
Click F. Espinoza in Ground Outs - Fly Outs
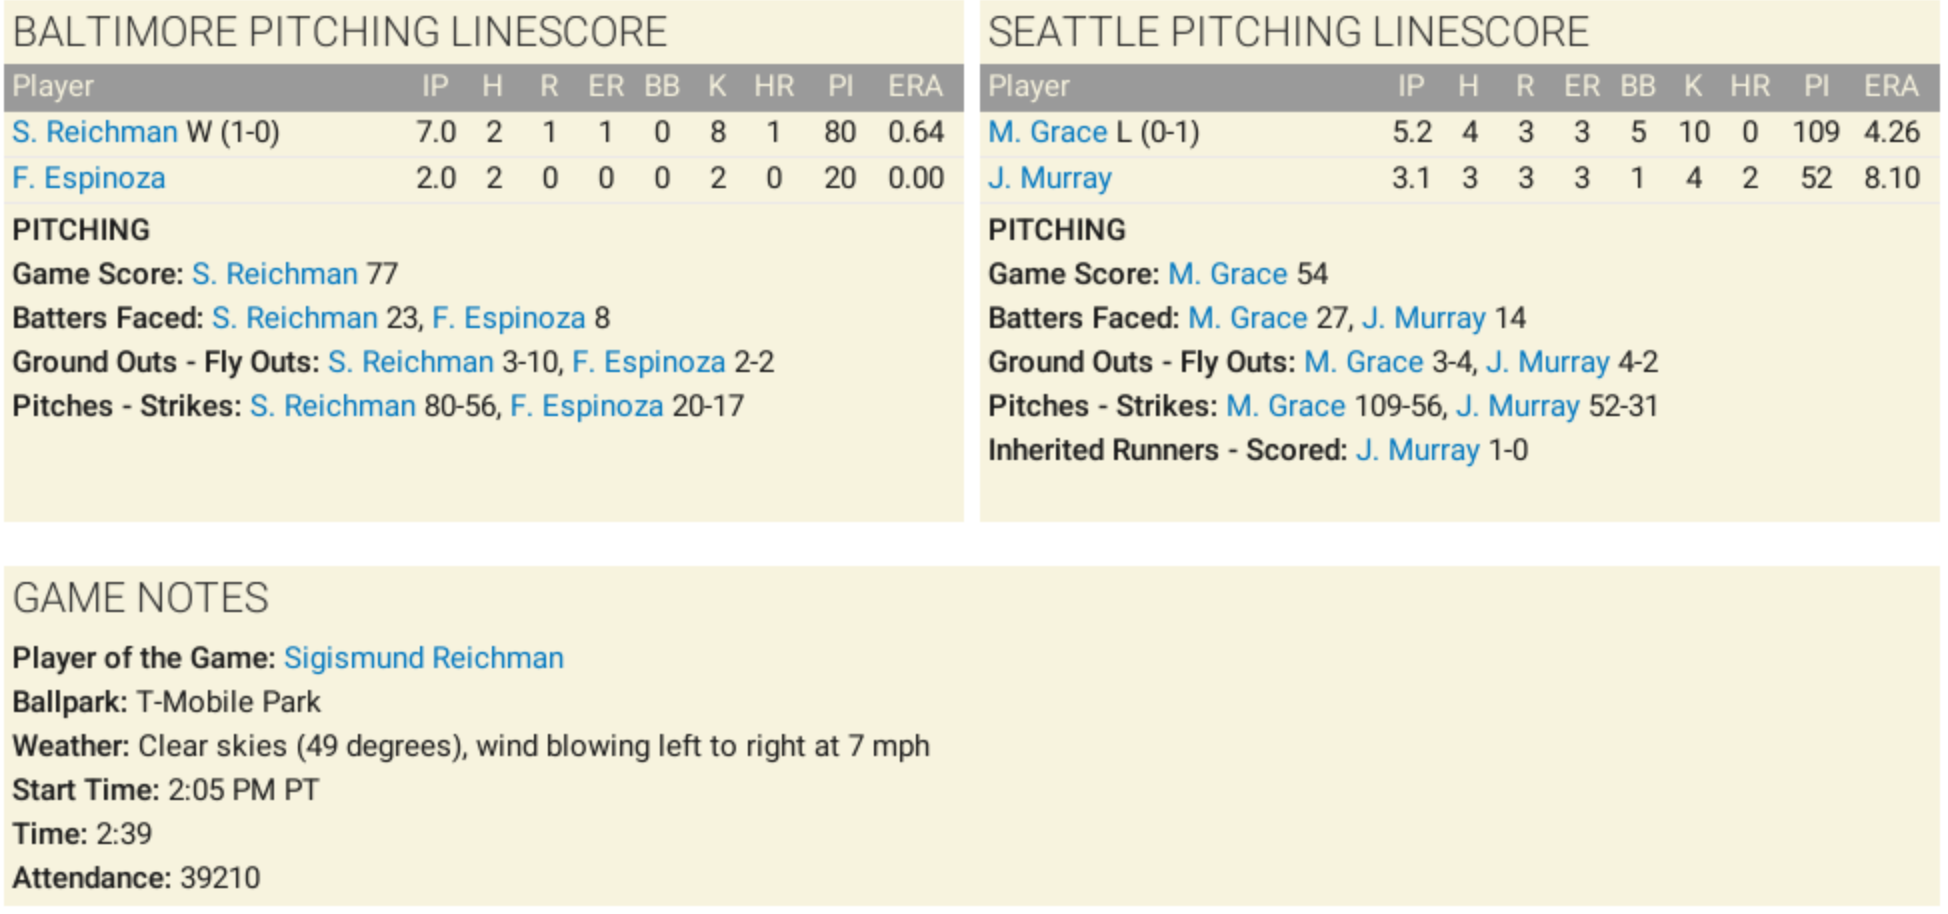[x=648, y=362]
